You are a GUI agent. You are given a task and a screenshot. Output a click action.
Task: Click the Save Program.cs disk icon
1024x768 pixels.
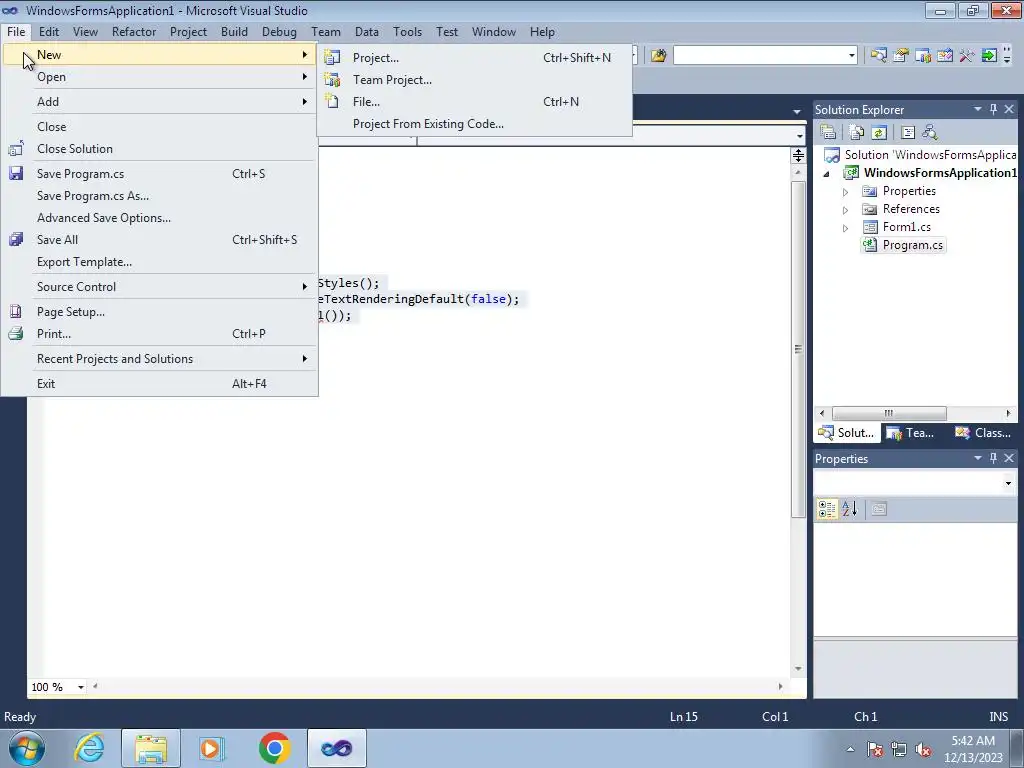(x=16, y=174)
